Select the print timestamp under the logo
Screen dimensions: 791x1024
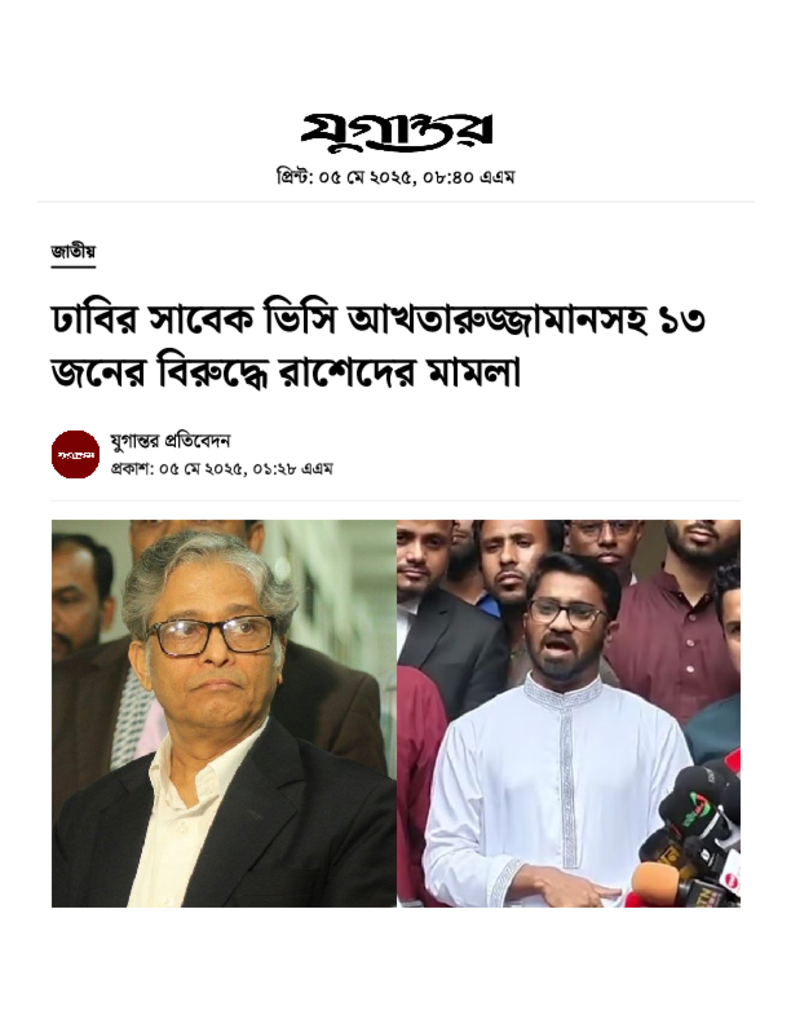pos(396,177)
